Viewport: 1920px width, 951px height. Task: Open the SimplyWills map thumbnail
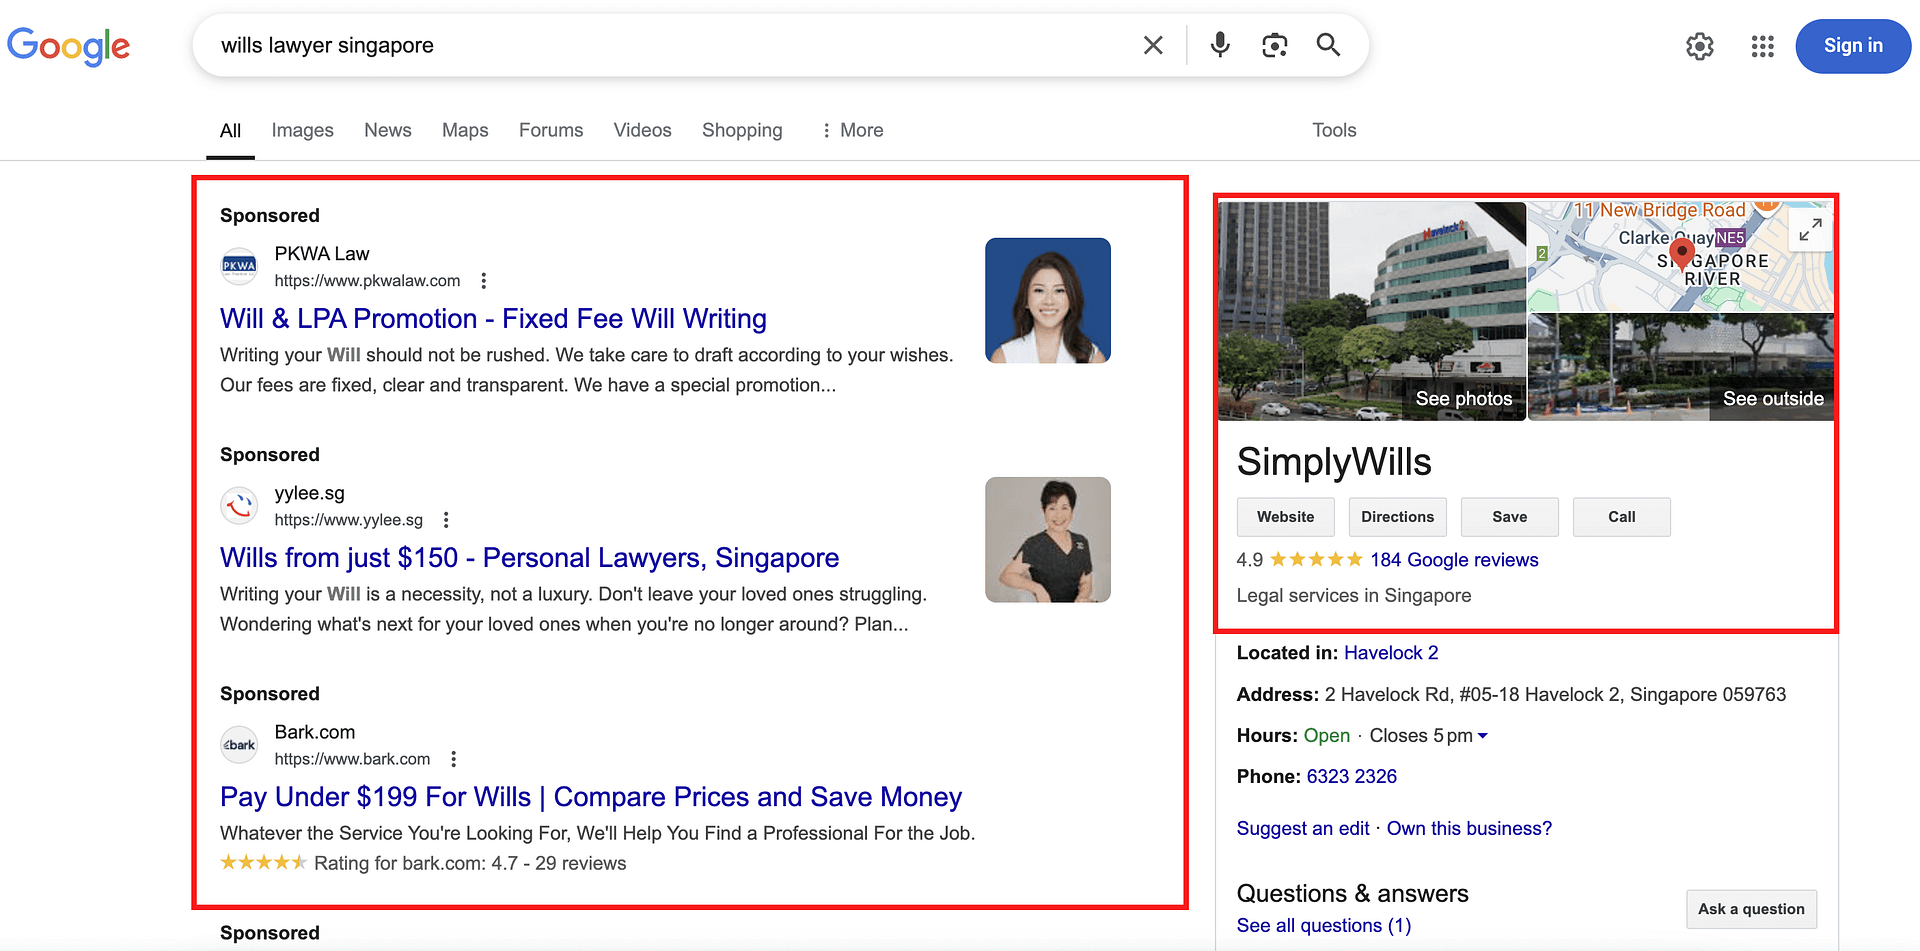[1681, 256]
